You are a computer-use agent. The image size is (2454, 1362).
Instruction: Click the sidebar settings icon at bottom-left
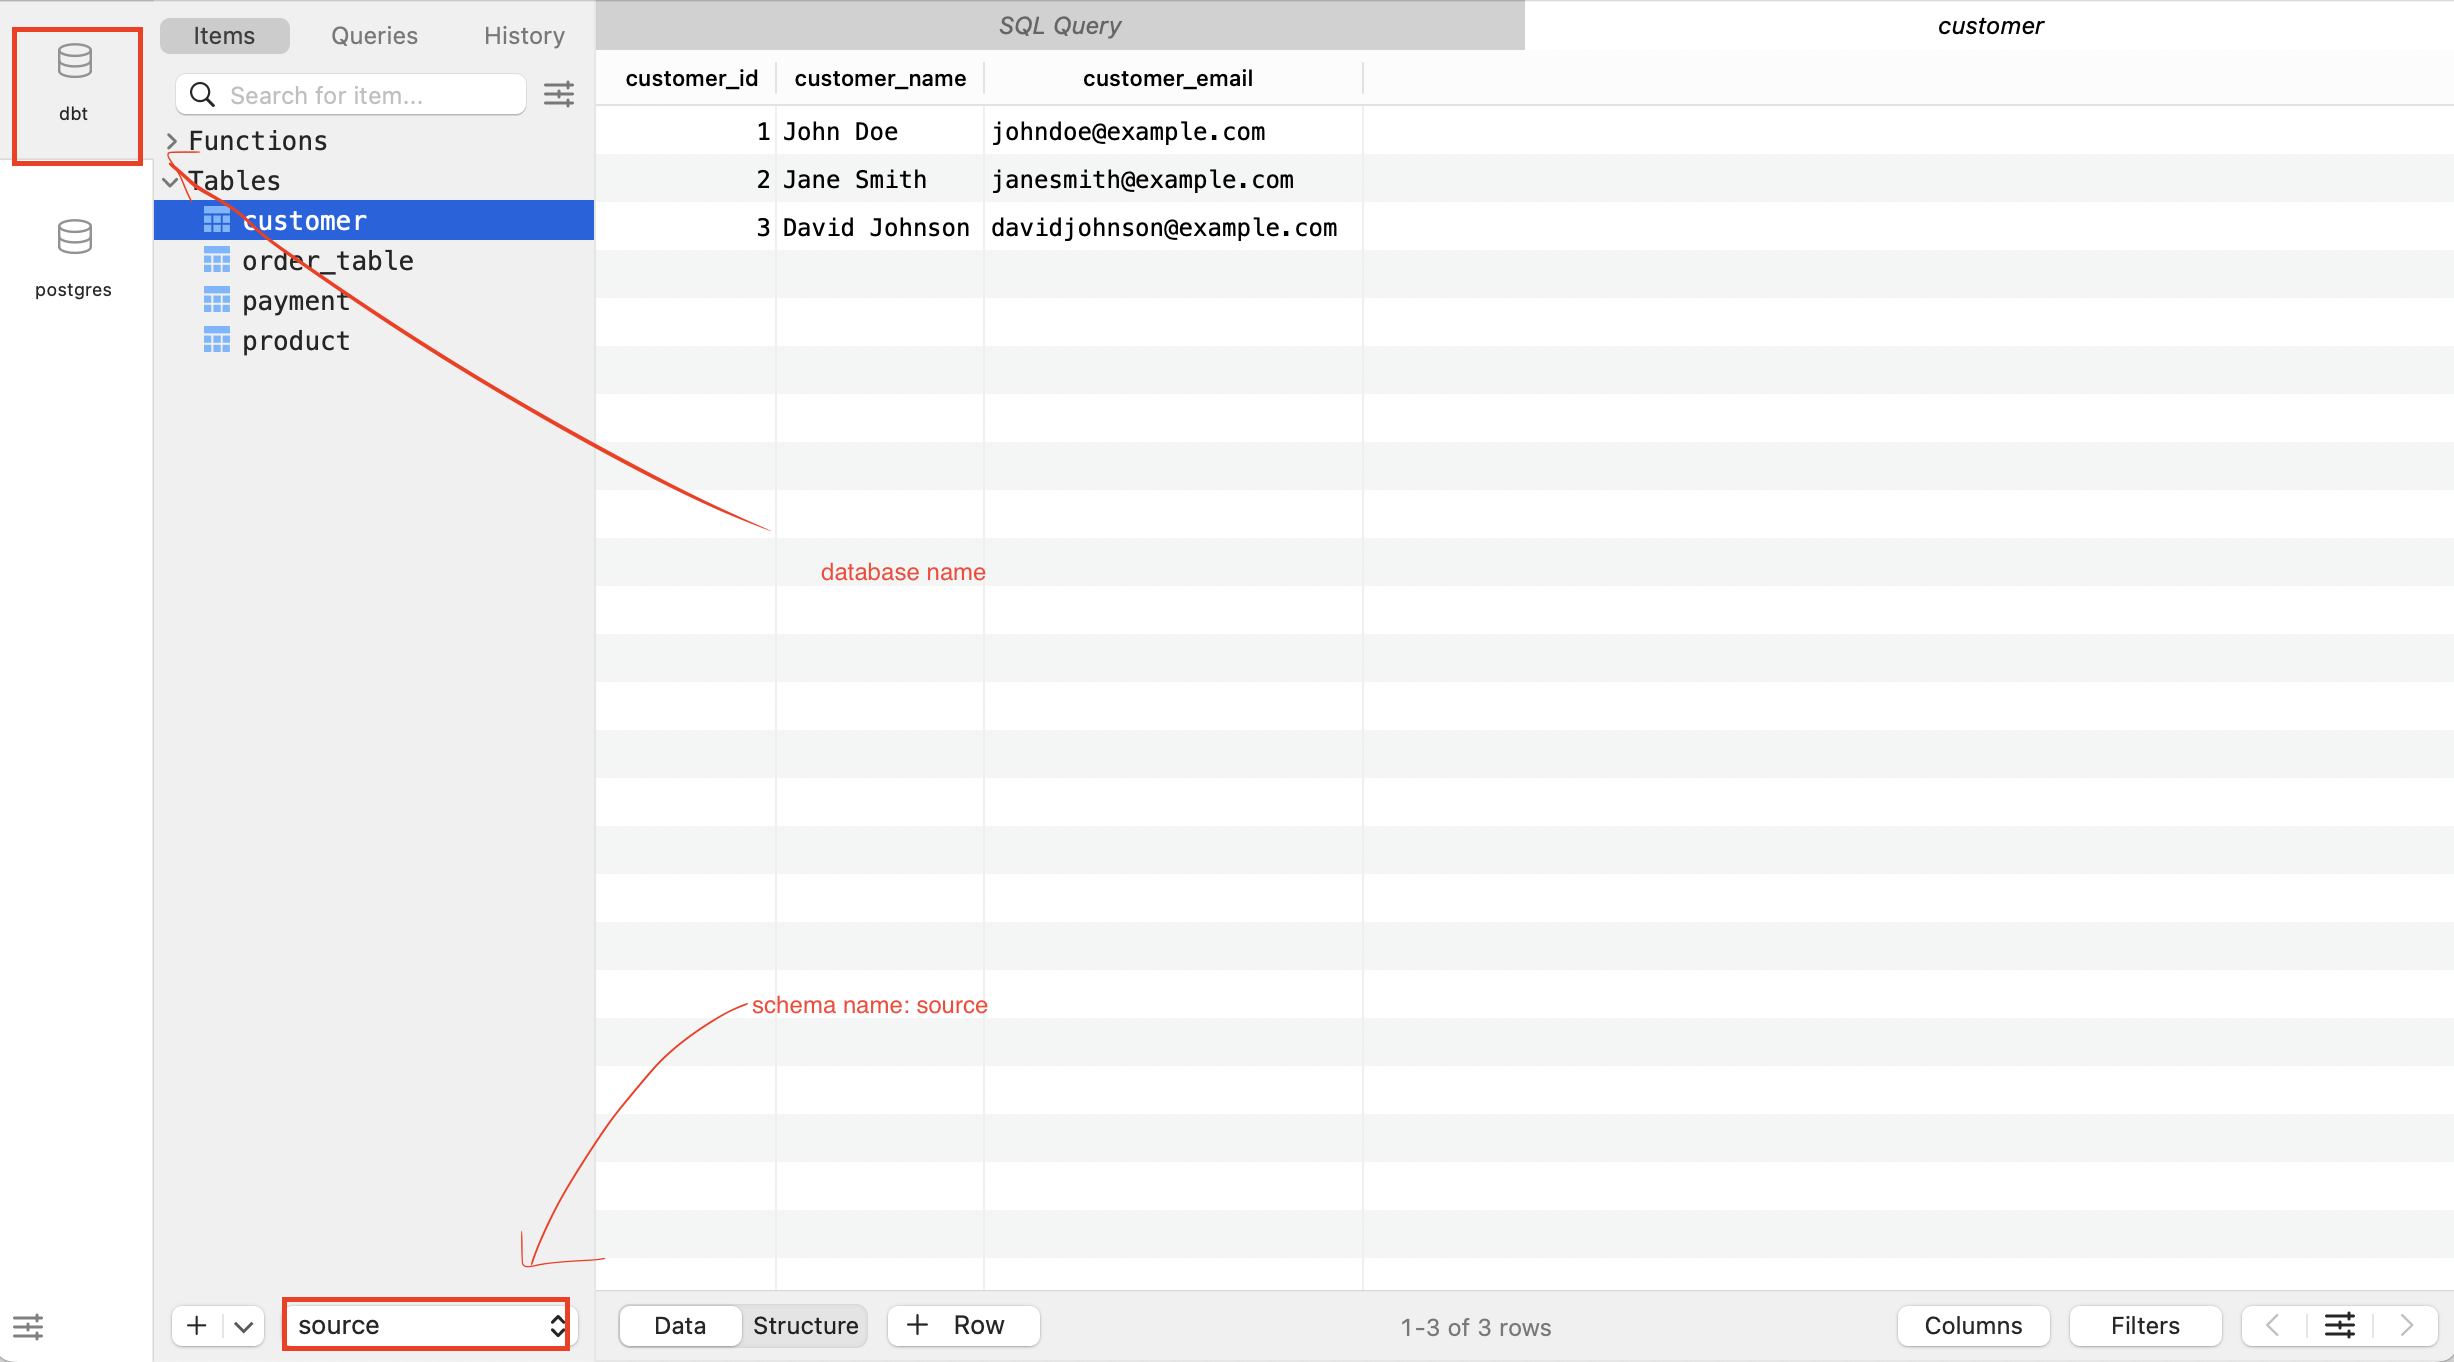click(x=28, y=1327)
